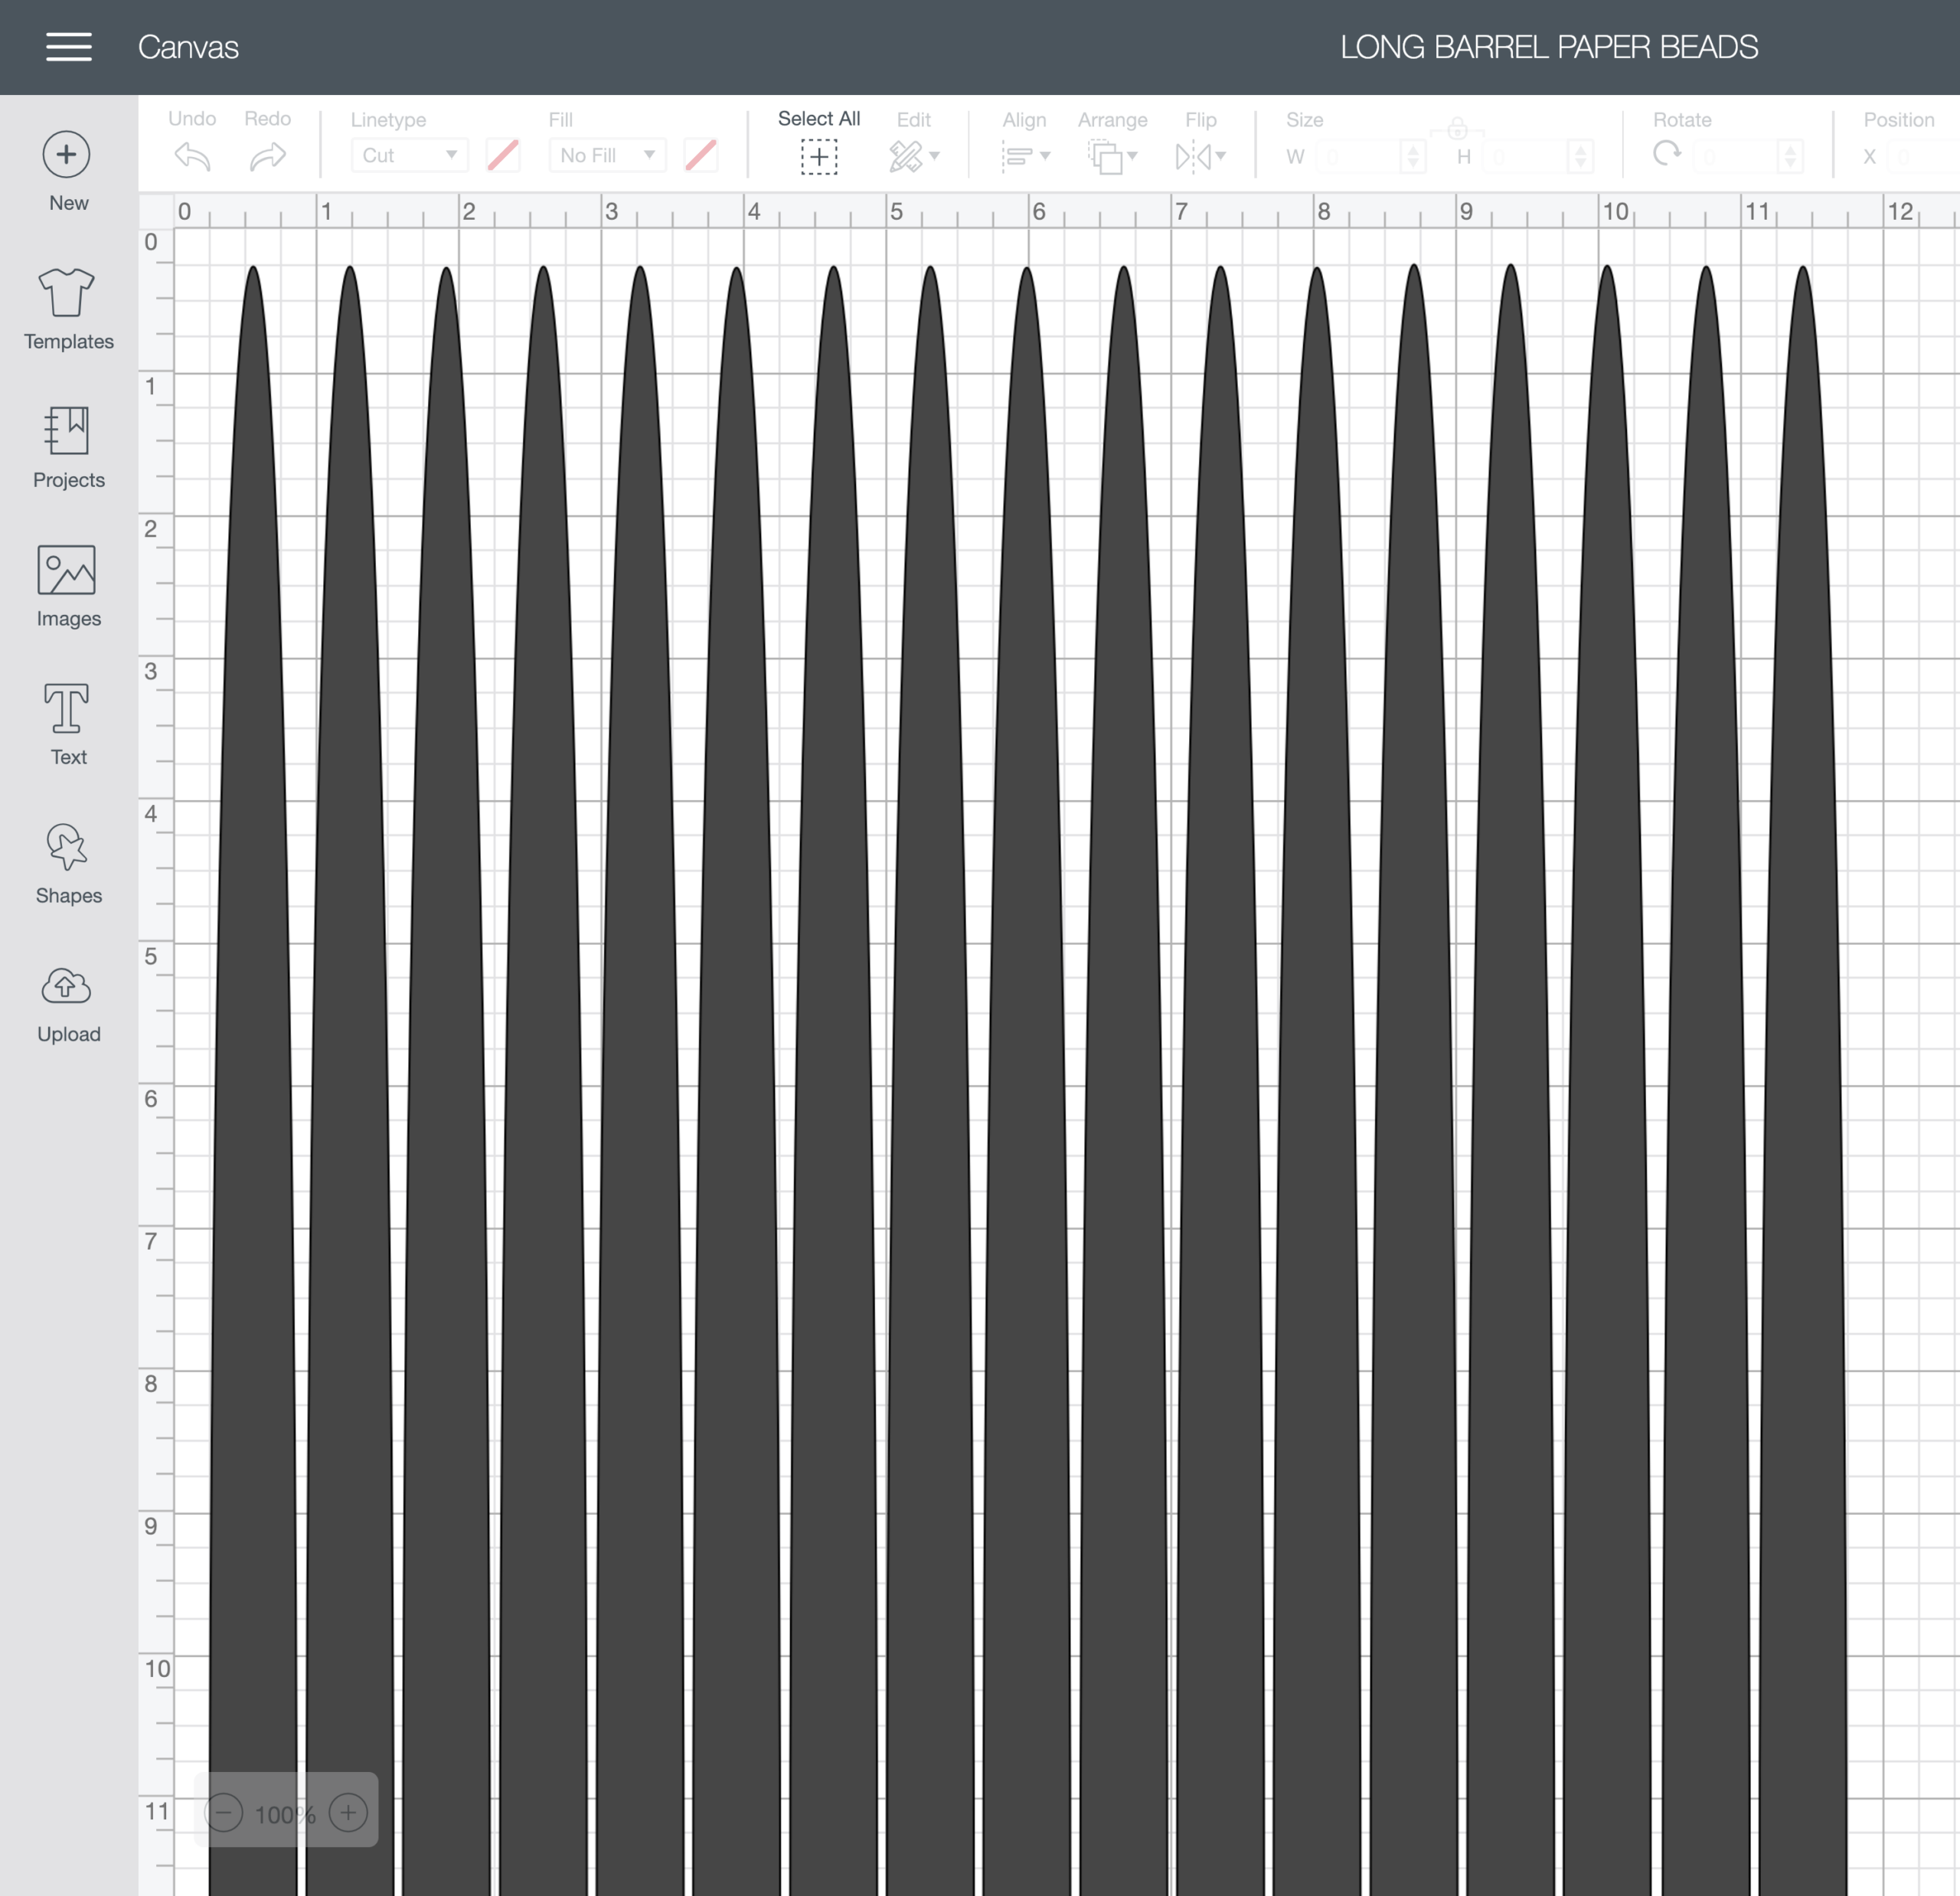The image size is (1960, 1896).
Task: Open the Edit tools menu
Action: [913, 156]
